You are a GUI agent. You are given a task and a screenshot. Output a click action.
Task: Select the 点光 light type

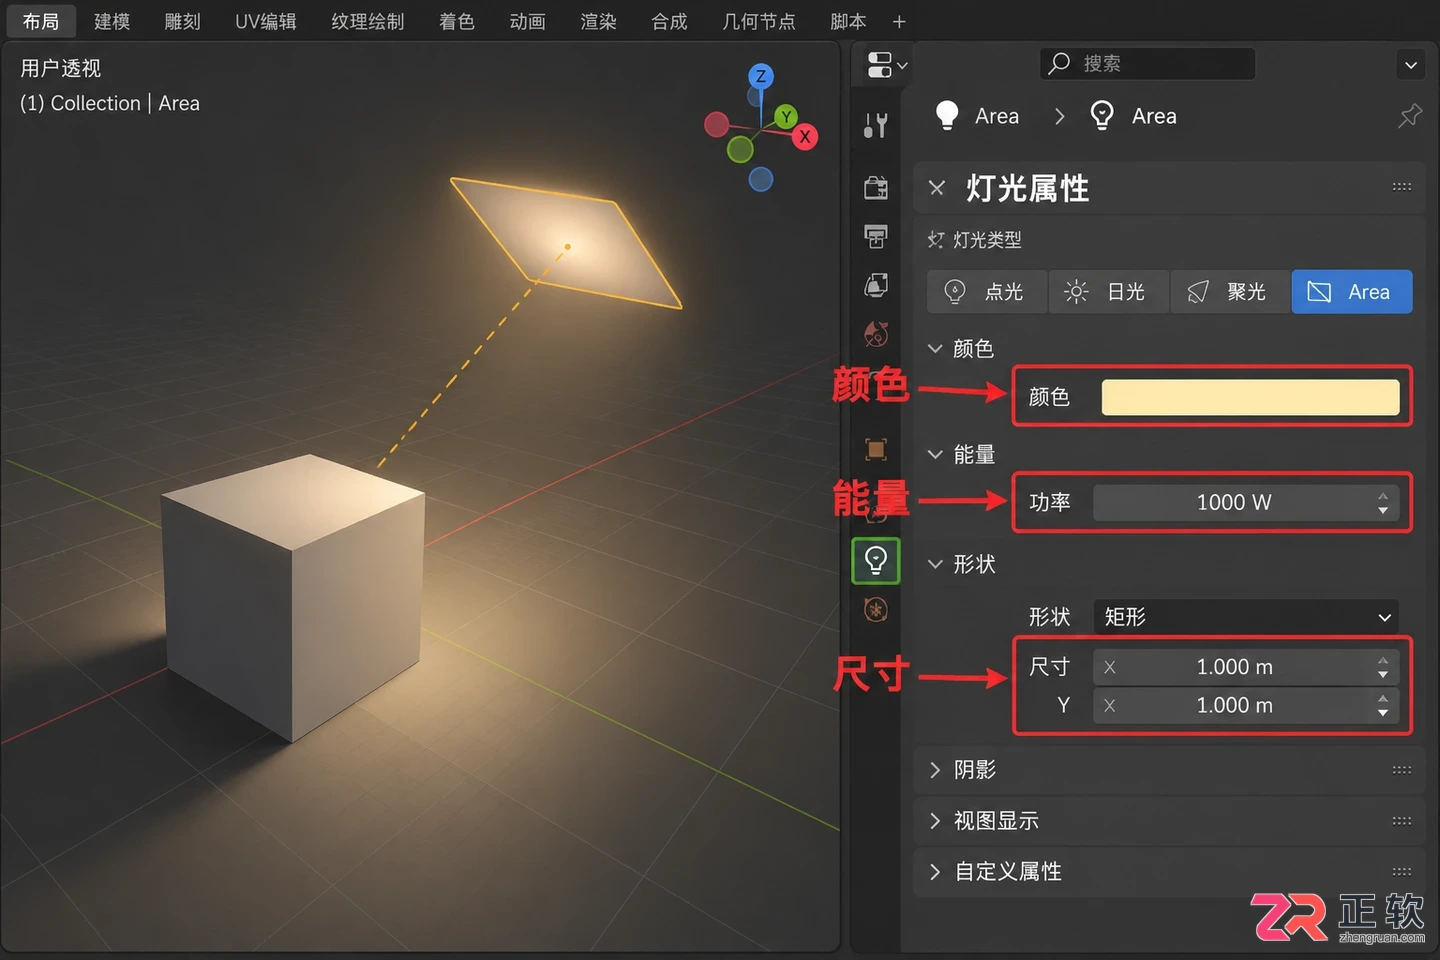[x=987, y=292]
